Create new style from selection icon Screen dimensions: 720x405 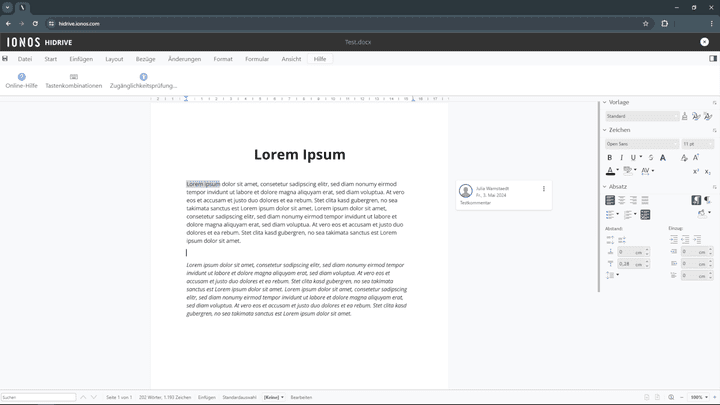tap(708, 116)
